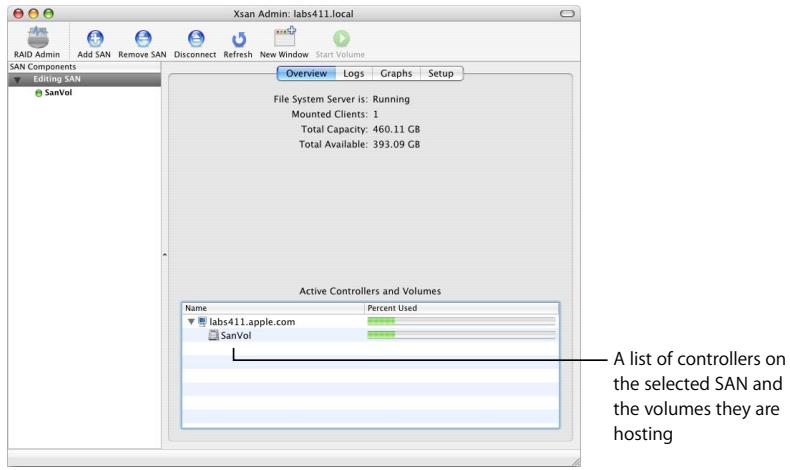Toggle the toolbar with the pill button

[567, 14]
